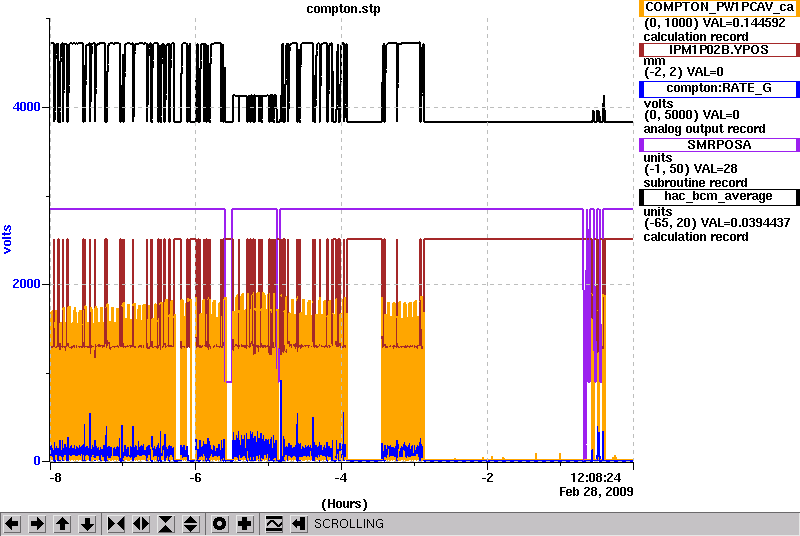Select the hac_bcm_average curve legend

point(719,197)
